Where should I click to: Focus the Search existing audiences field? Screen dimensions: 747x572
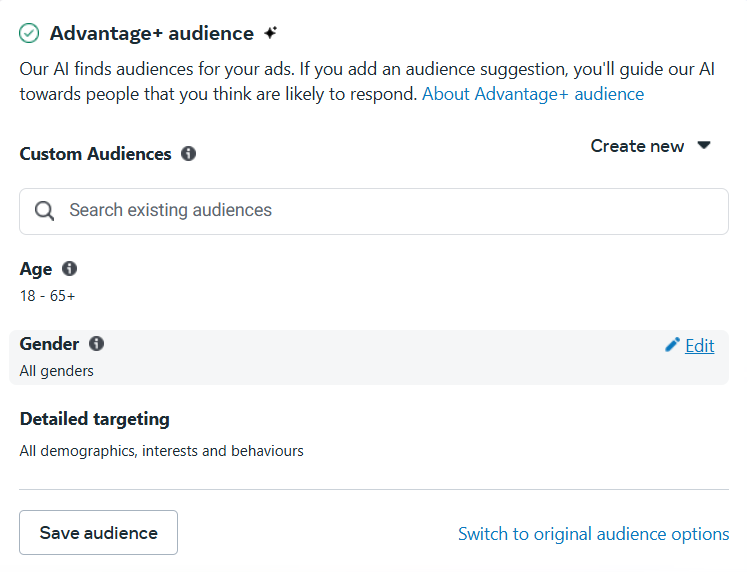374,211
